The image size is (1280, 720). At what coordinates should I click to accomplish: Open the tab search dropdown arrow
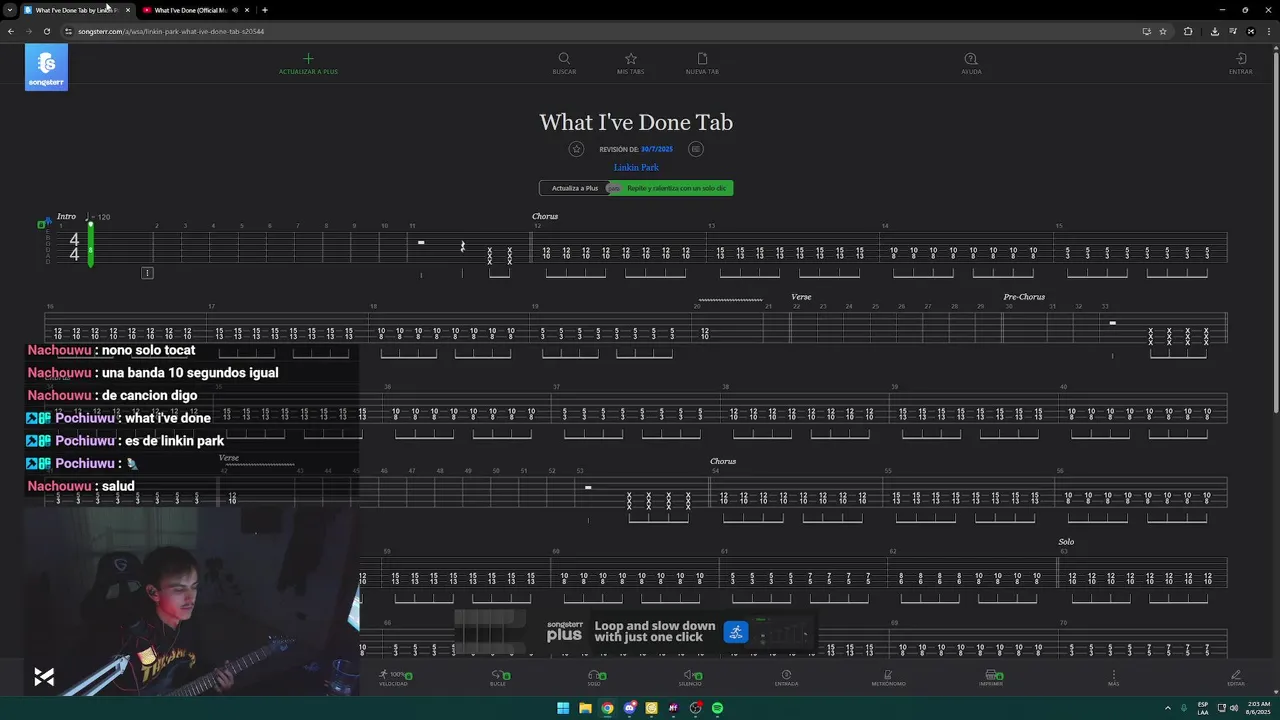tap(10, 10)
